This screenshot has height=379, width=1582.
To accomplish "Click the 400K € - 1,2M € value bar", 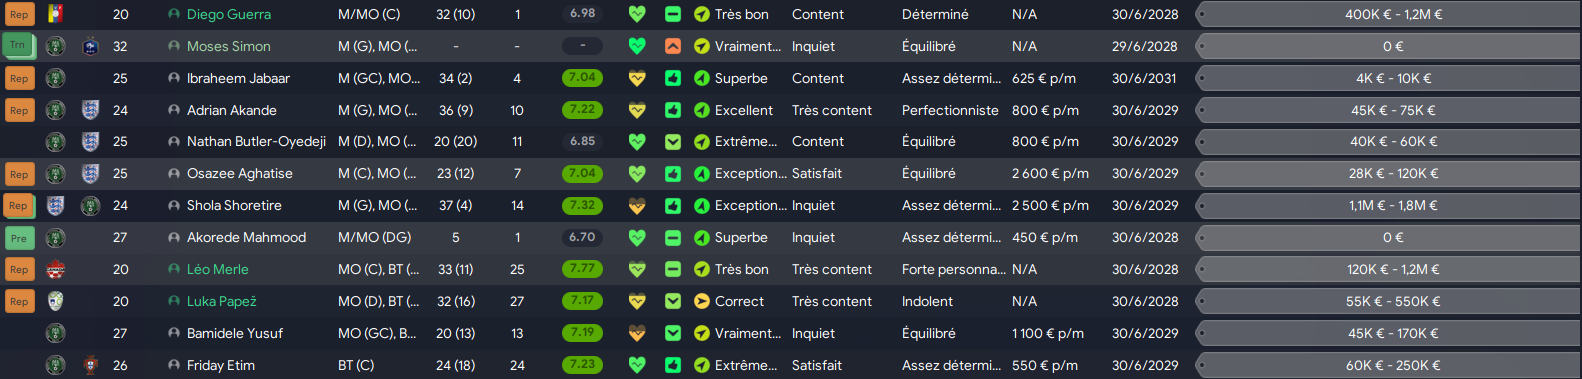I will point(1388,14).
